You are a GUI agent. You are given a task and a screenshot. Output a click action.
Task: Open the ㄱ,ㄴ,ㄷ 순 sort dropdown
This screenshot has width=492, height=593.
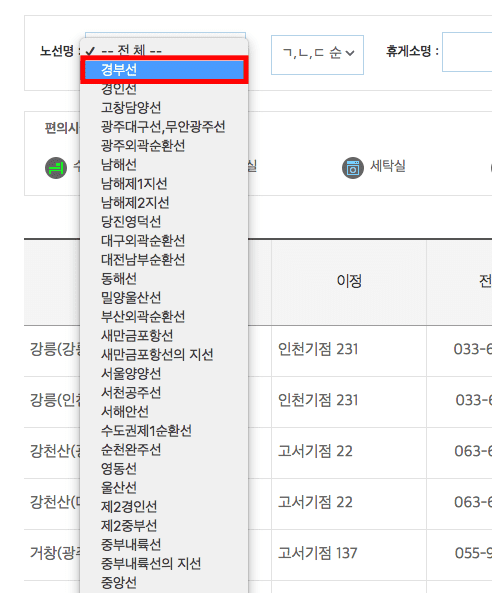point(317,55)
